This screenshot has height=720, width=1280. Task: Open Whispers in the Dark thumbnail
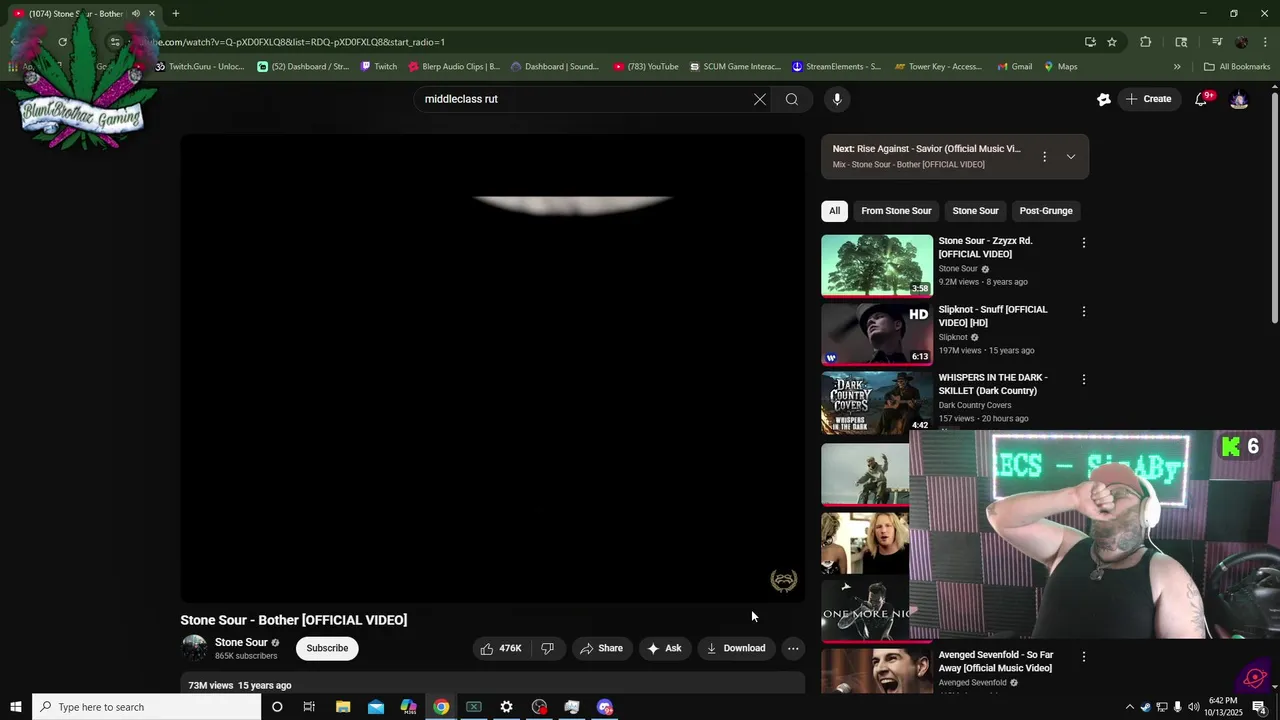point(877,402)
